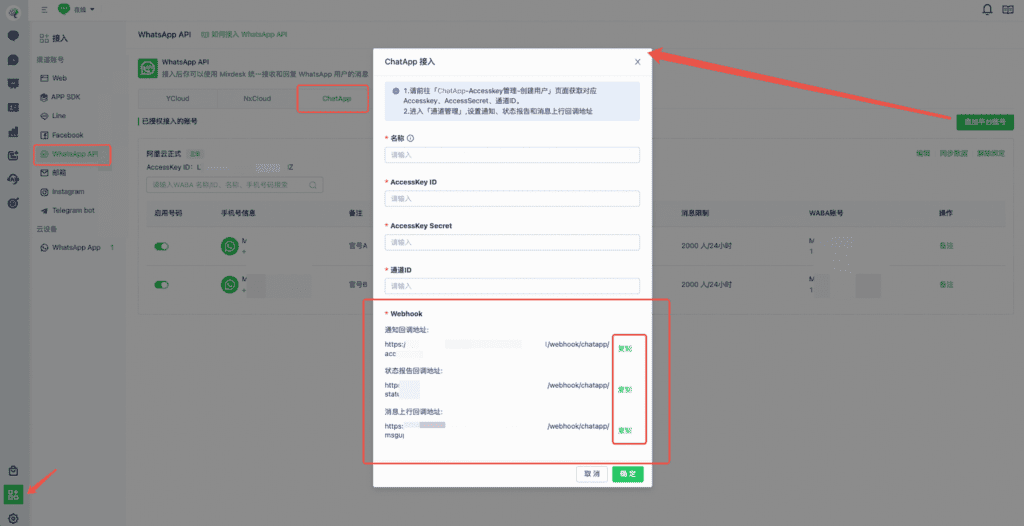Copy the 状态报告回调地址 webhook URL
The height and width of the screenshot is (526, 1024).
coord(625,389)
